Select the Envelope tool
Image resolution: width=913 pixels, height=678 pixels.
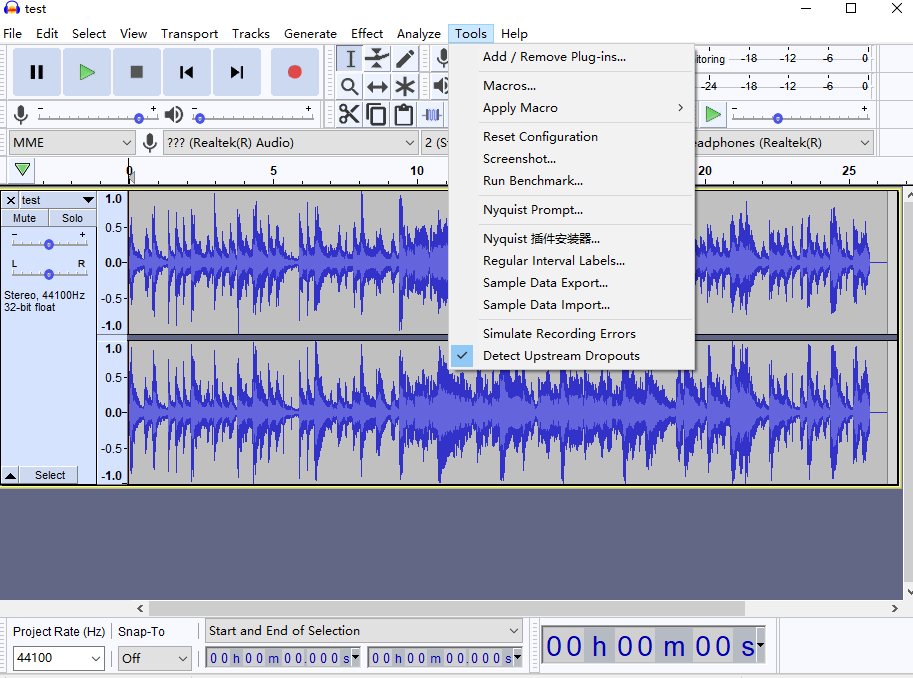coord(377,58)
